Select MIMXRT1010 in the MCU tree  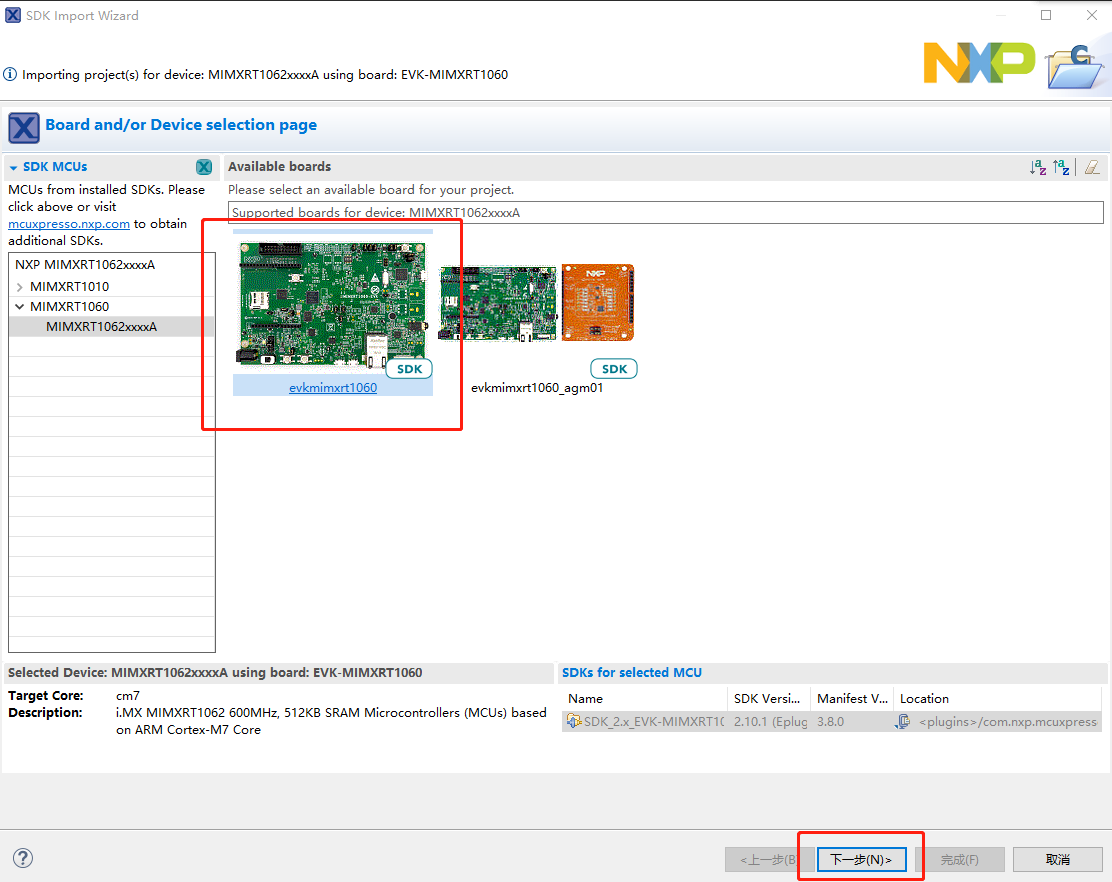pos(70,286)
